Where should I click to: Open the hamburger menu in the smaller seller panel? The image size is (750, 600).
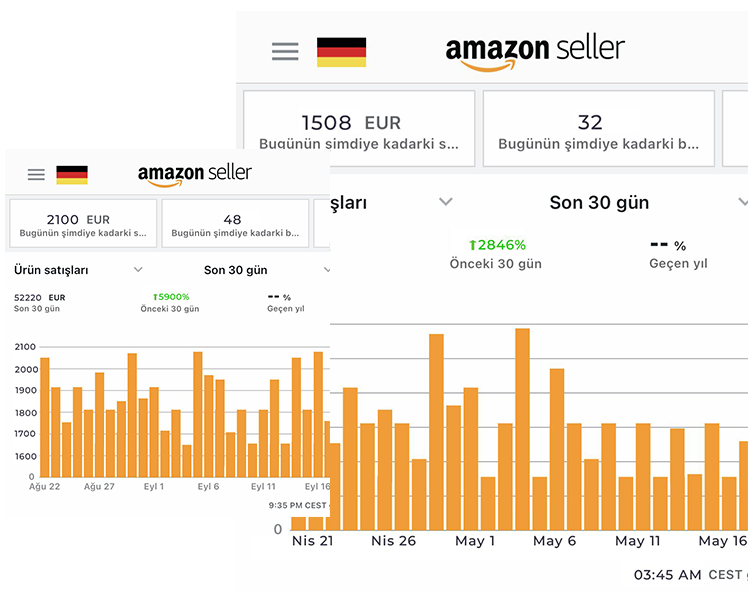click(x=36, y=175)
